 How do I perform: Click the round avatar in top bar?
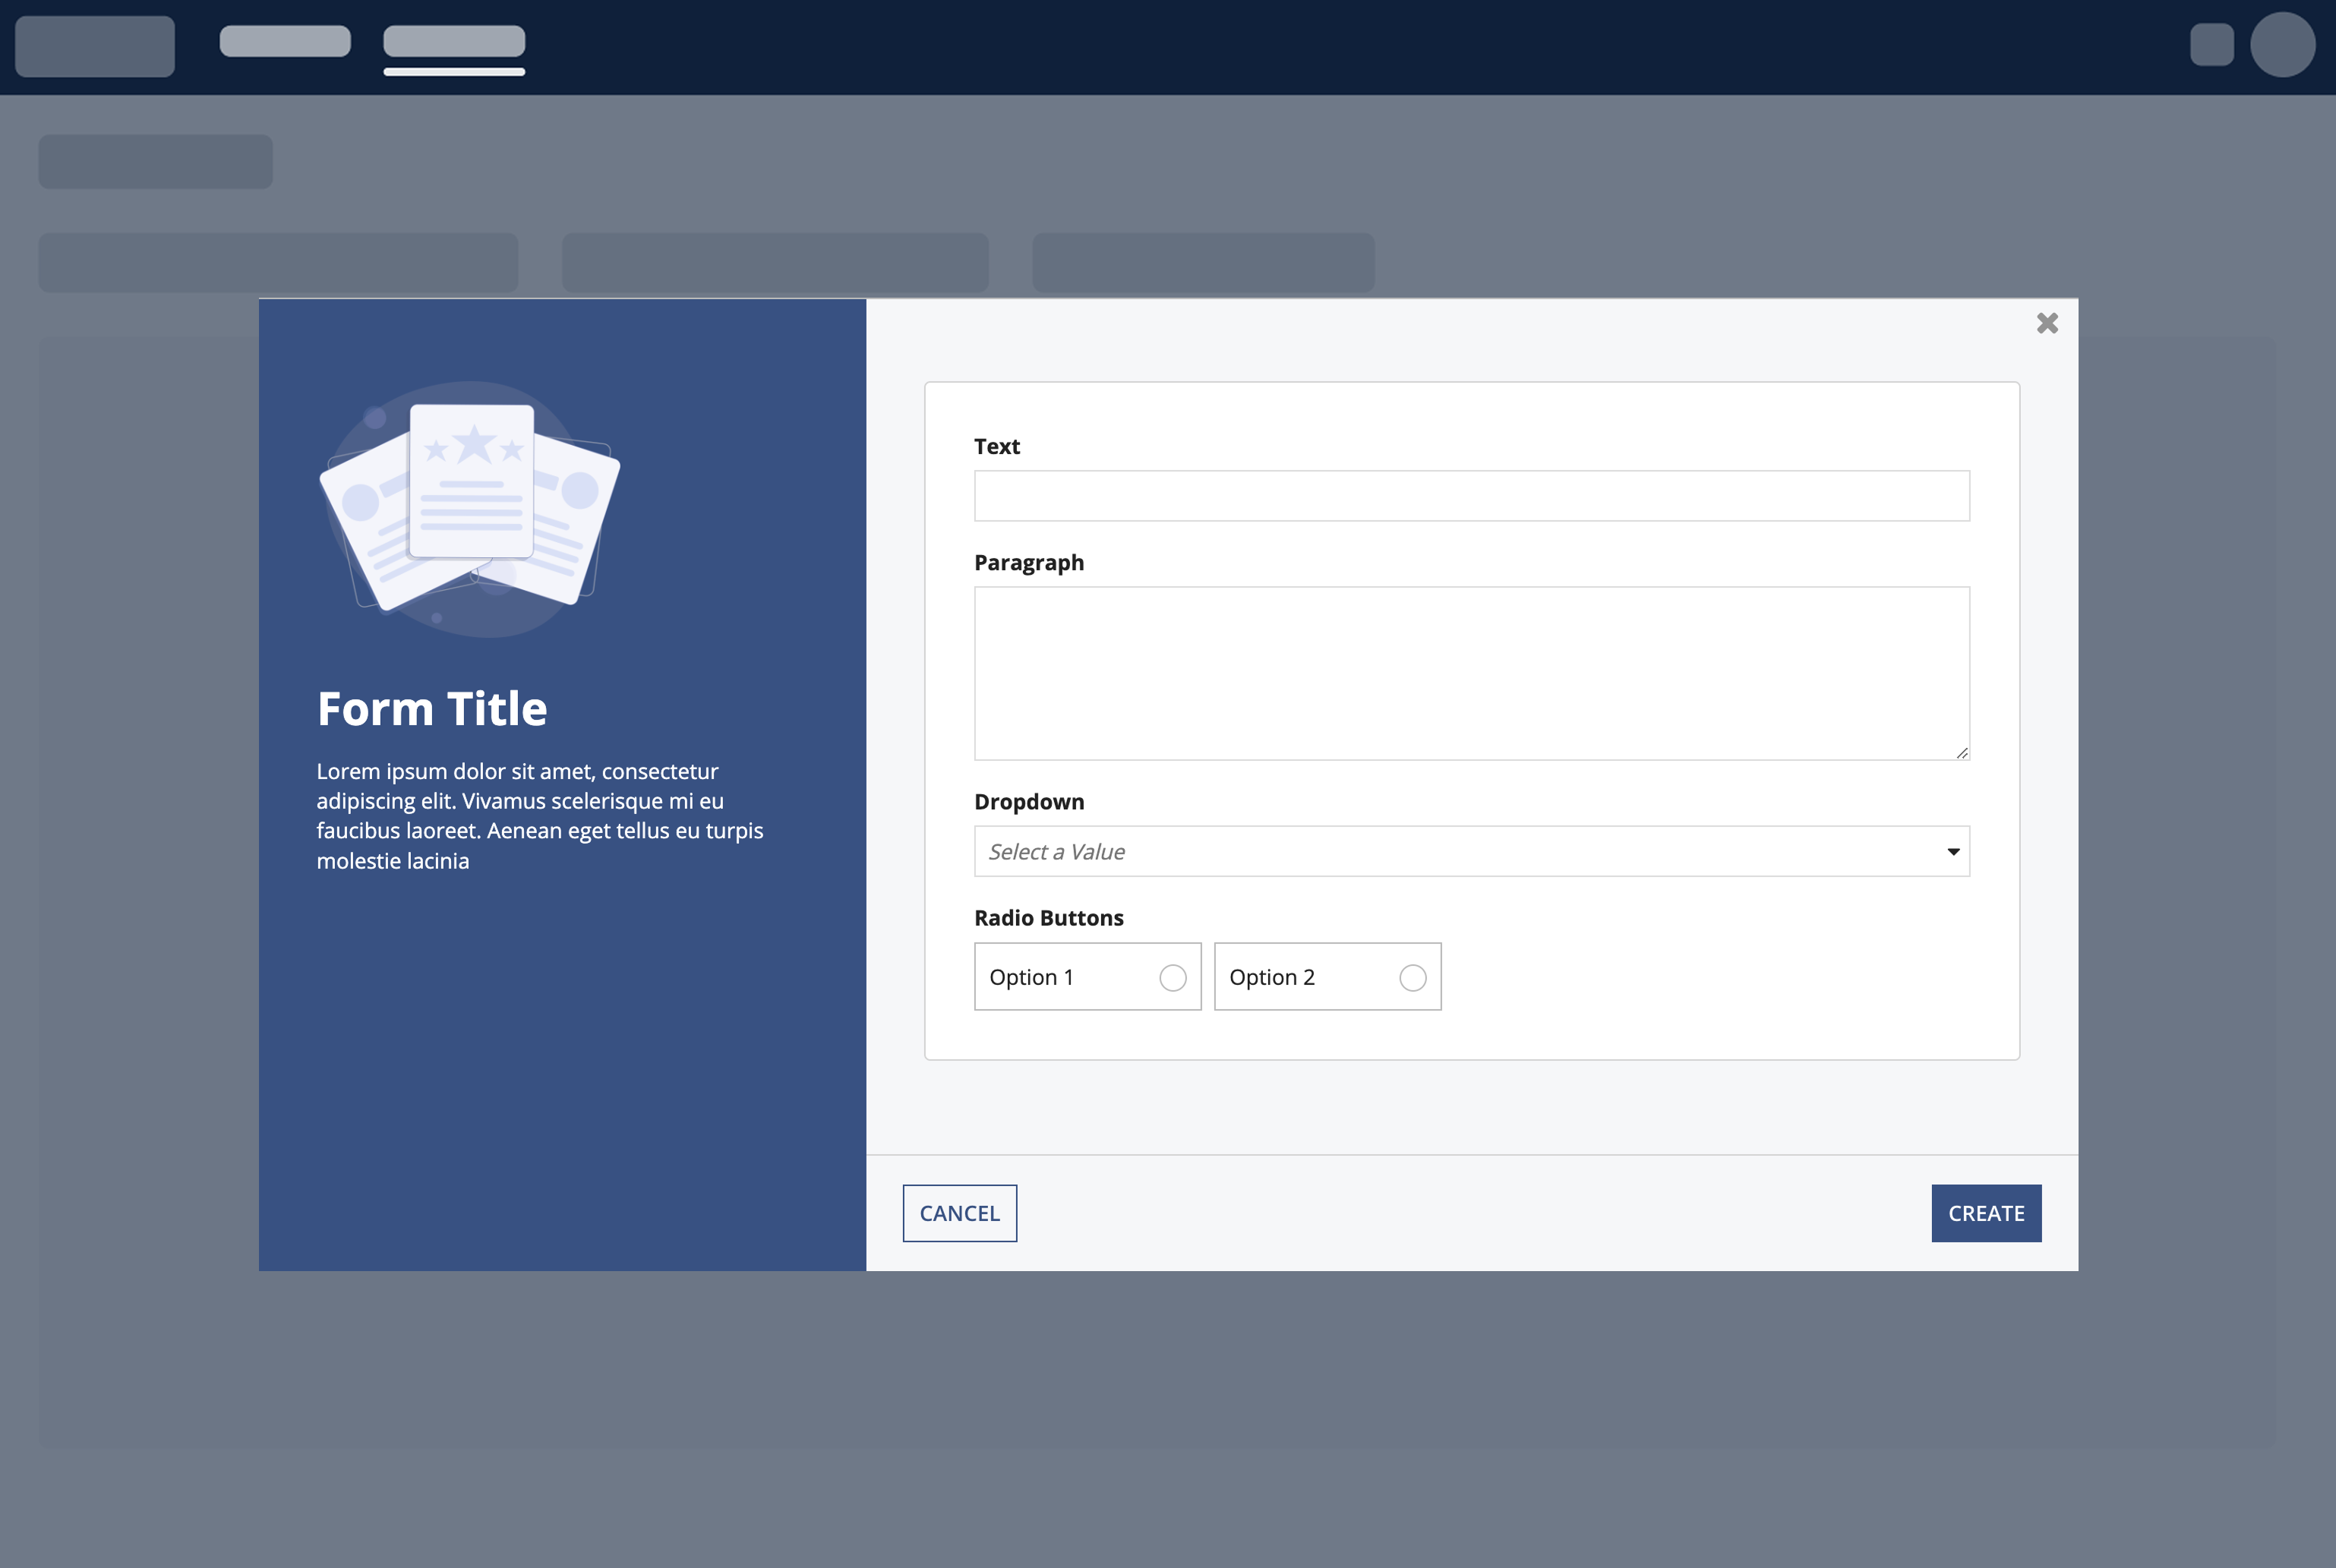click(x=2282, y=45)
